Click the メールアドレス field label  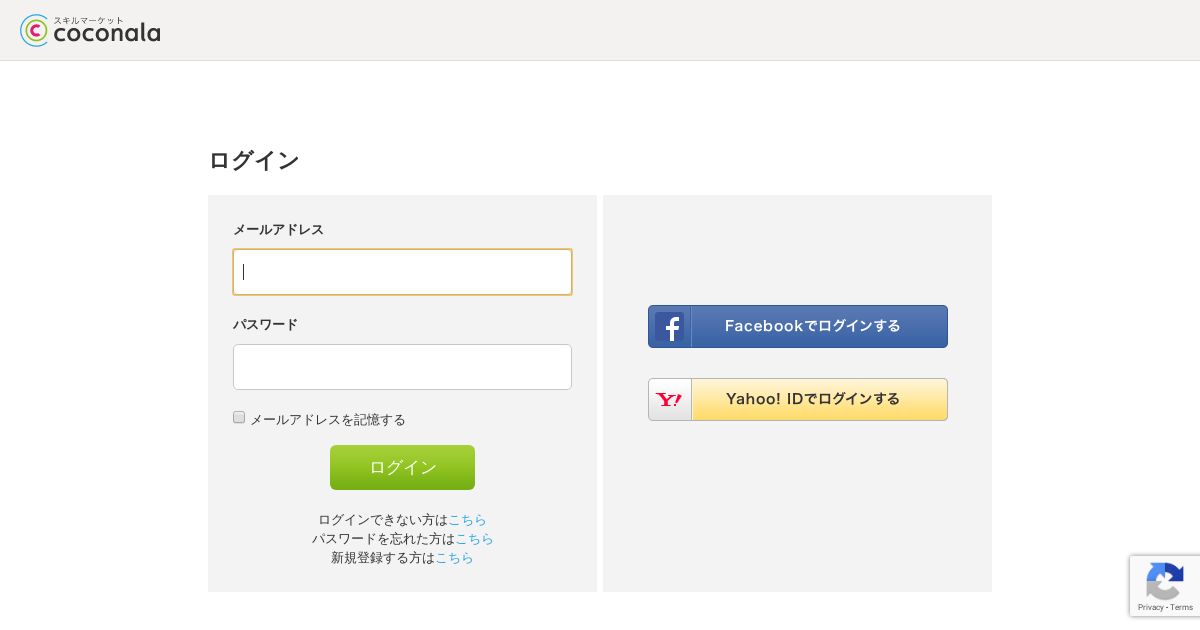(278, 230)
